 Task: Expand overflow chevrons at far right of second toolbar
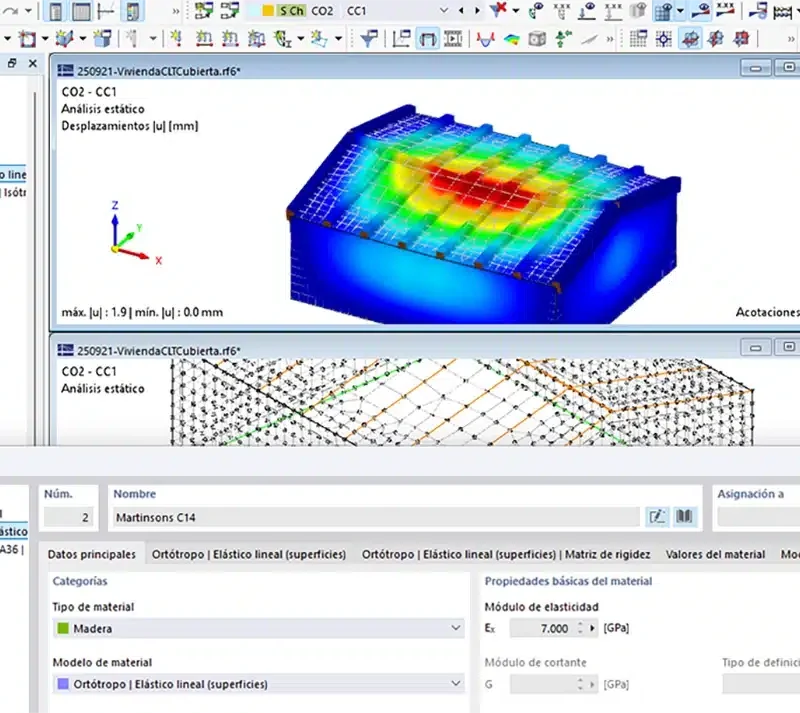coord(791,39)
